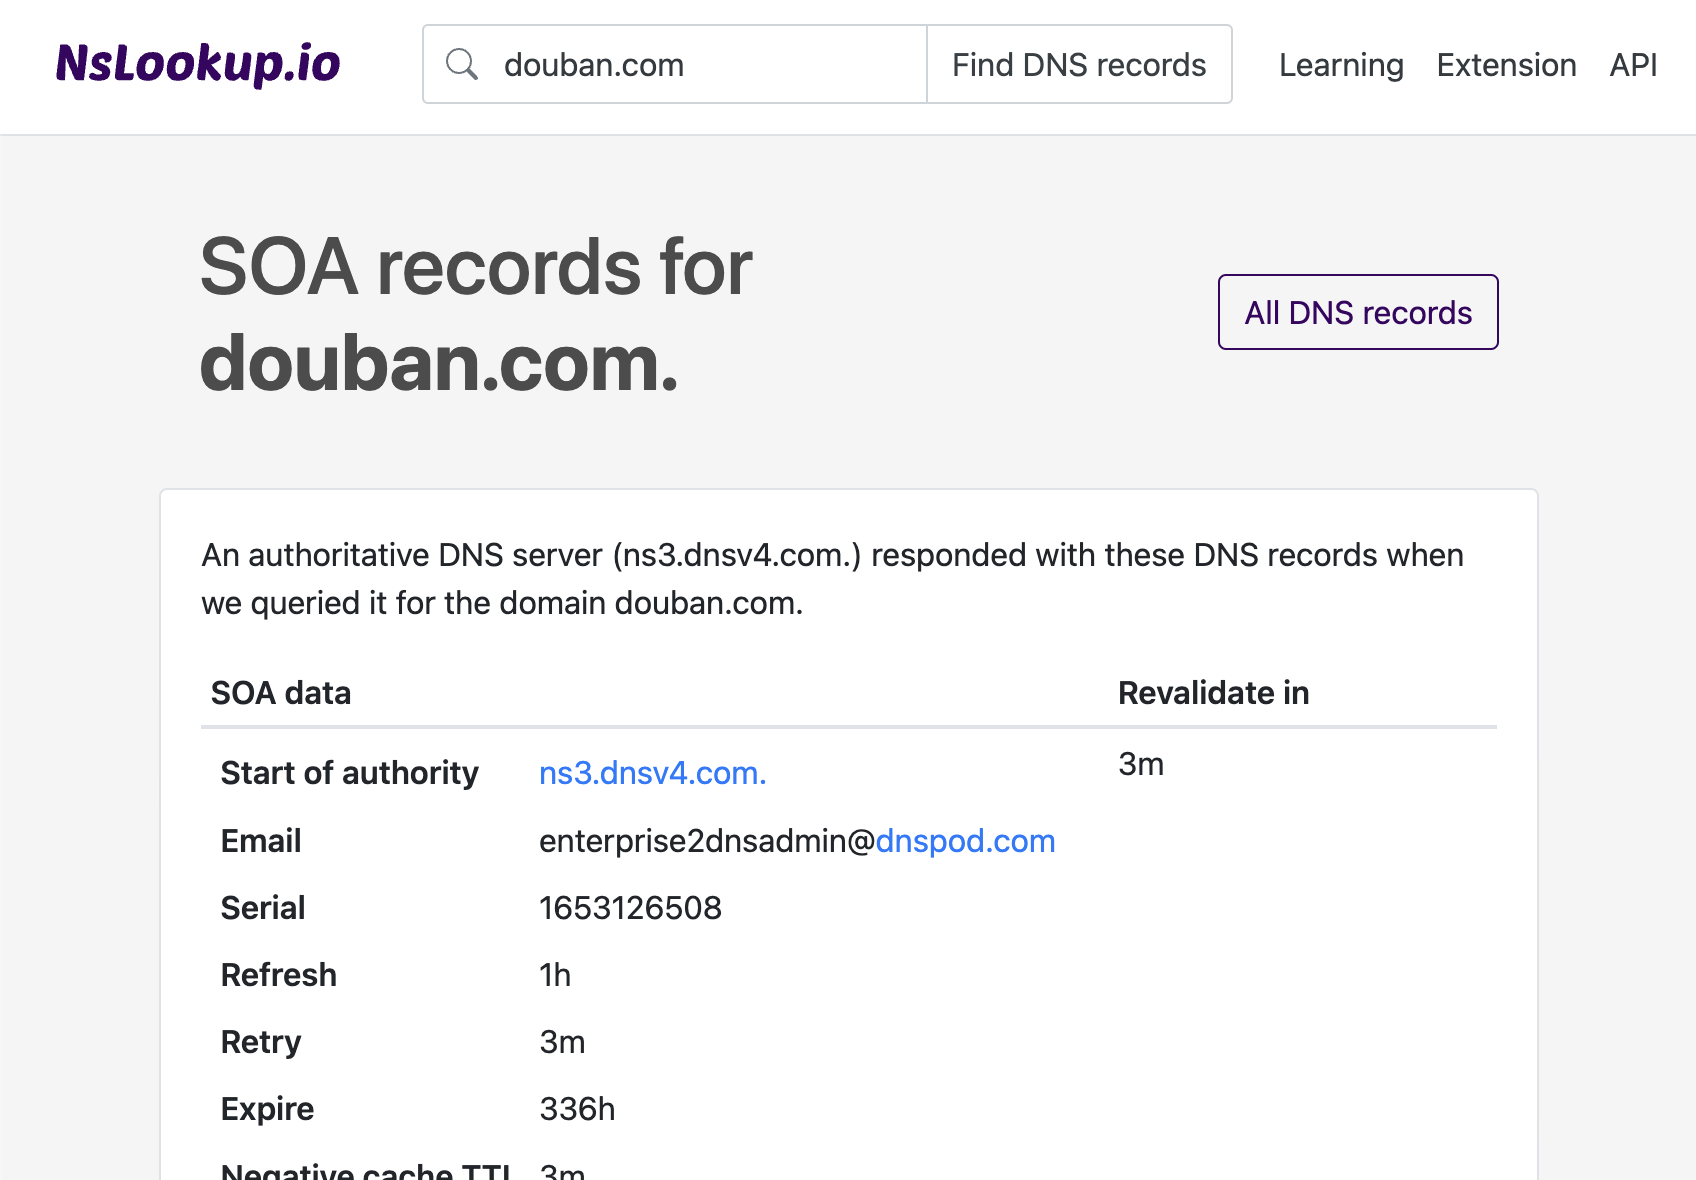Click the SOA data column header

click(x=281, y=692)
